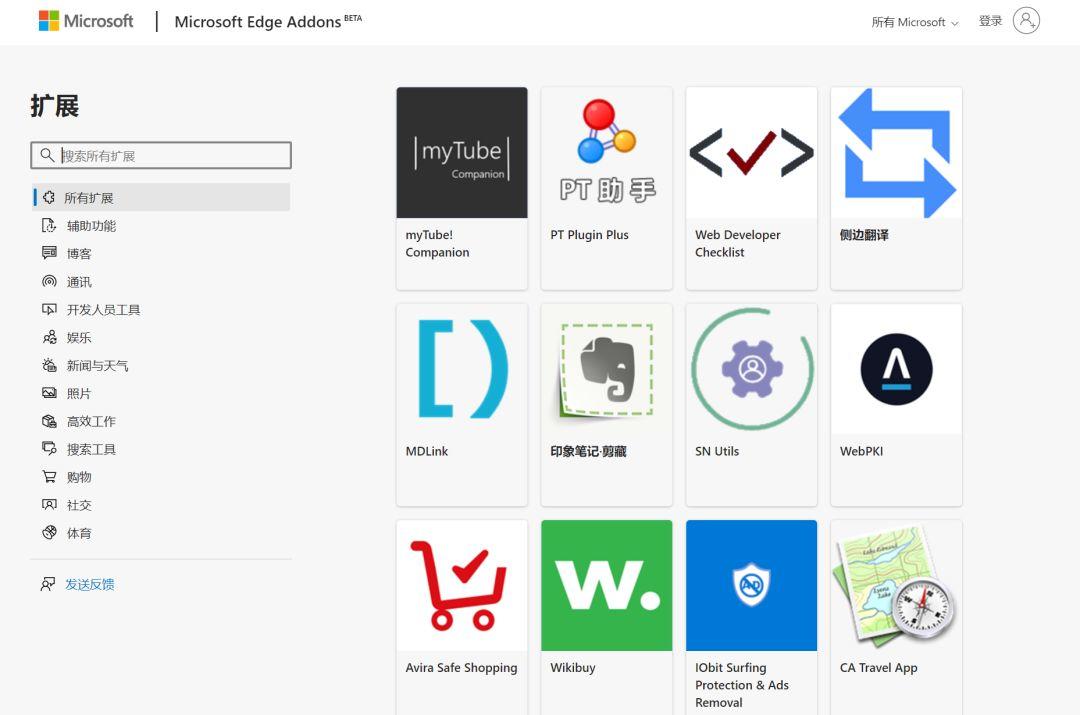
Task: Select the 购物 category
Action: pyautogui.click(x=79, y=477)
